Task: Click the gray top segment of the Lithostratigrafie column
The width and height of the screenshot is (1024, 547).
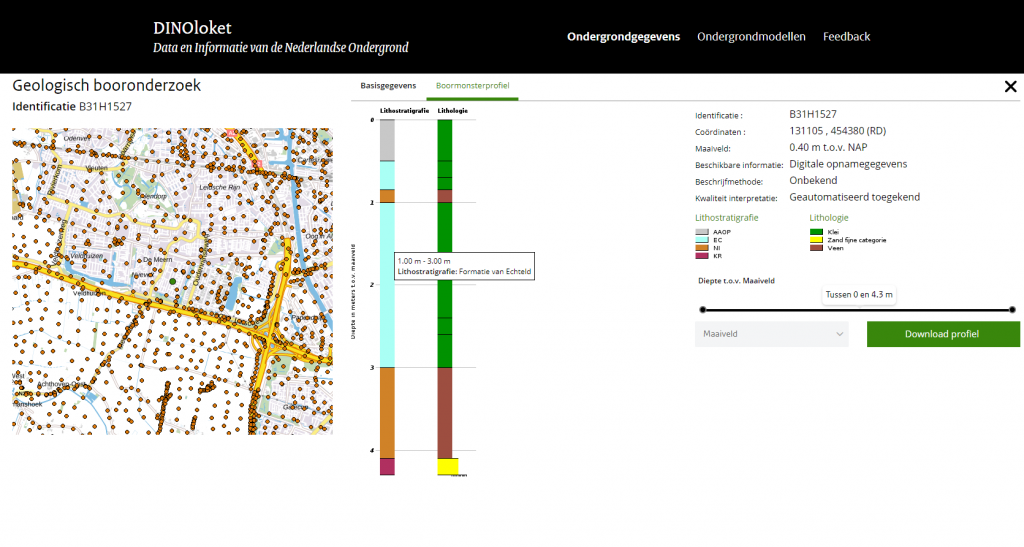Action: pyautogui.click(x=387, y=140)
